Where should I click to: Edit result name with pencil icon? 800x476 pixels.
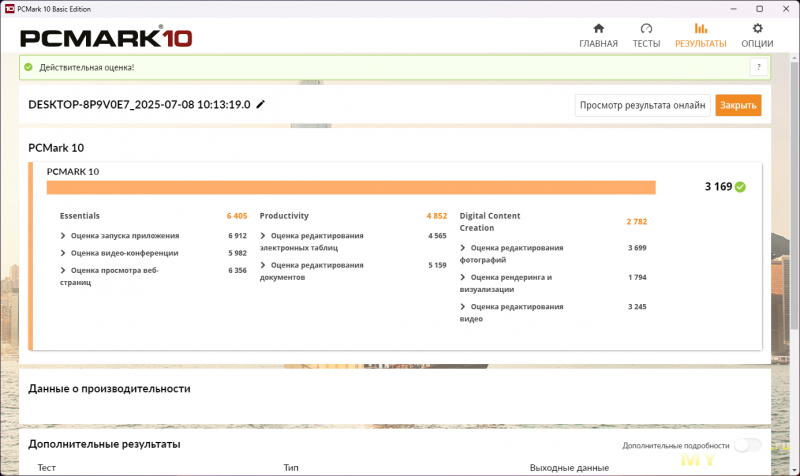[x=261, y=104]
